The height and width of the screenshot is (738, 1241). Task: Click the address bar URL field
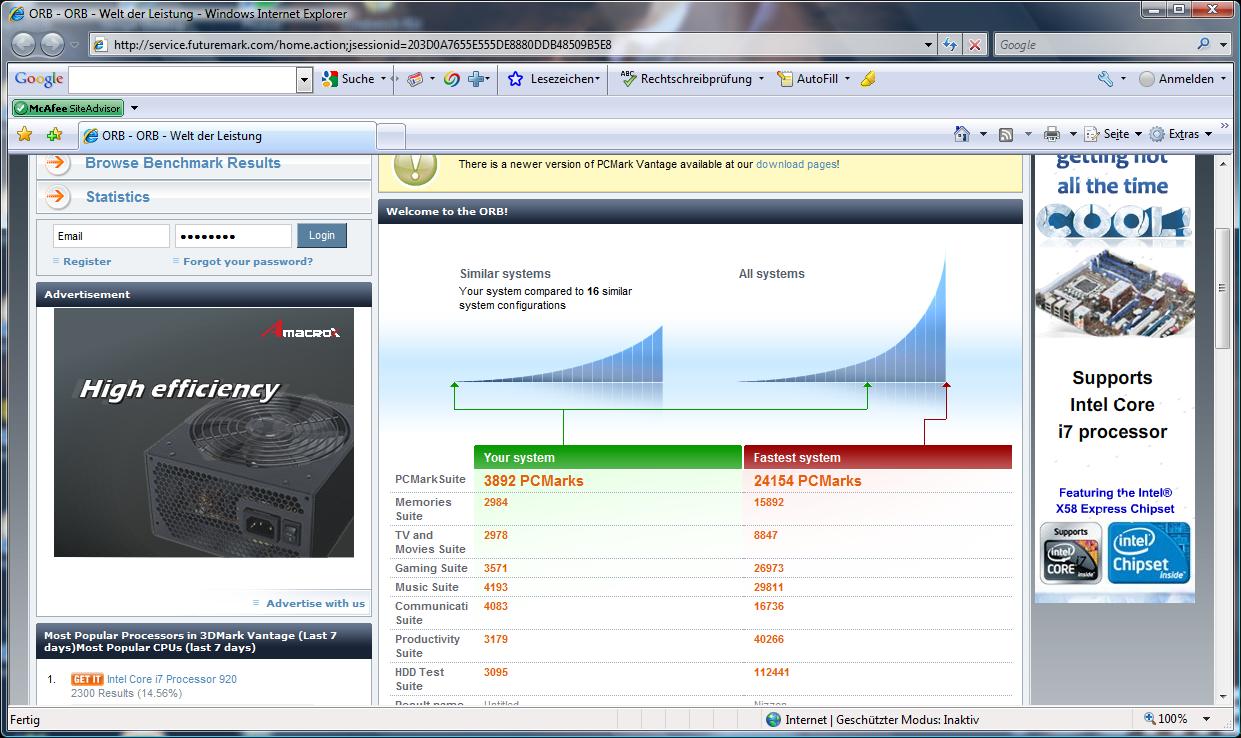[510, 45]
